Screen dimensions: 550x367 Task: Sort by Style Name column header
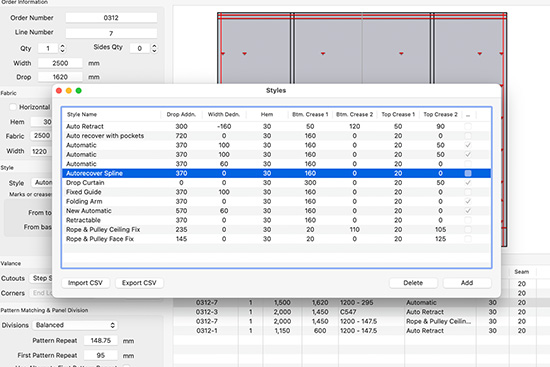82,114
